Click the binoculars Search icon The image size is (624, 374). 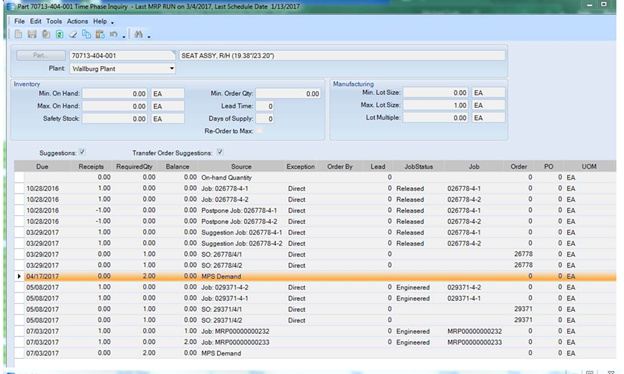point(138,34)
